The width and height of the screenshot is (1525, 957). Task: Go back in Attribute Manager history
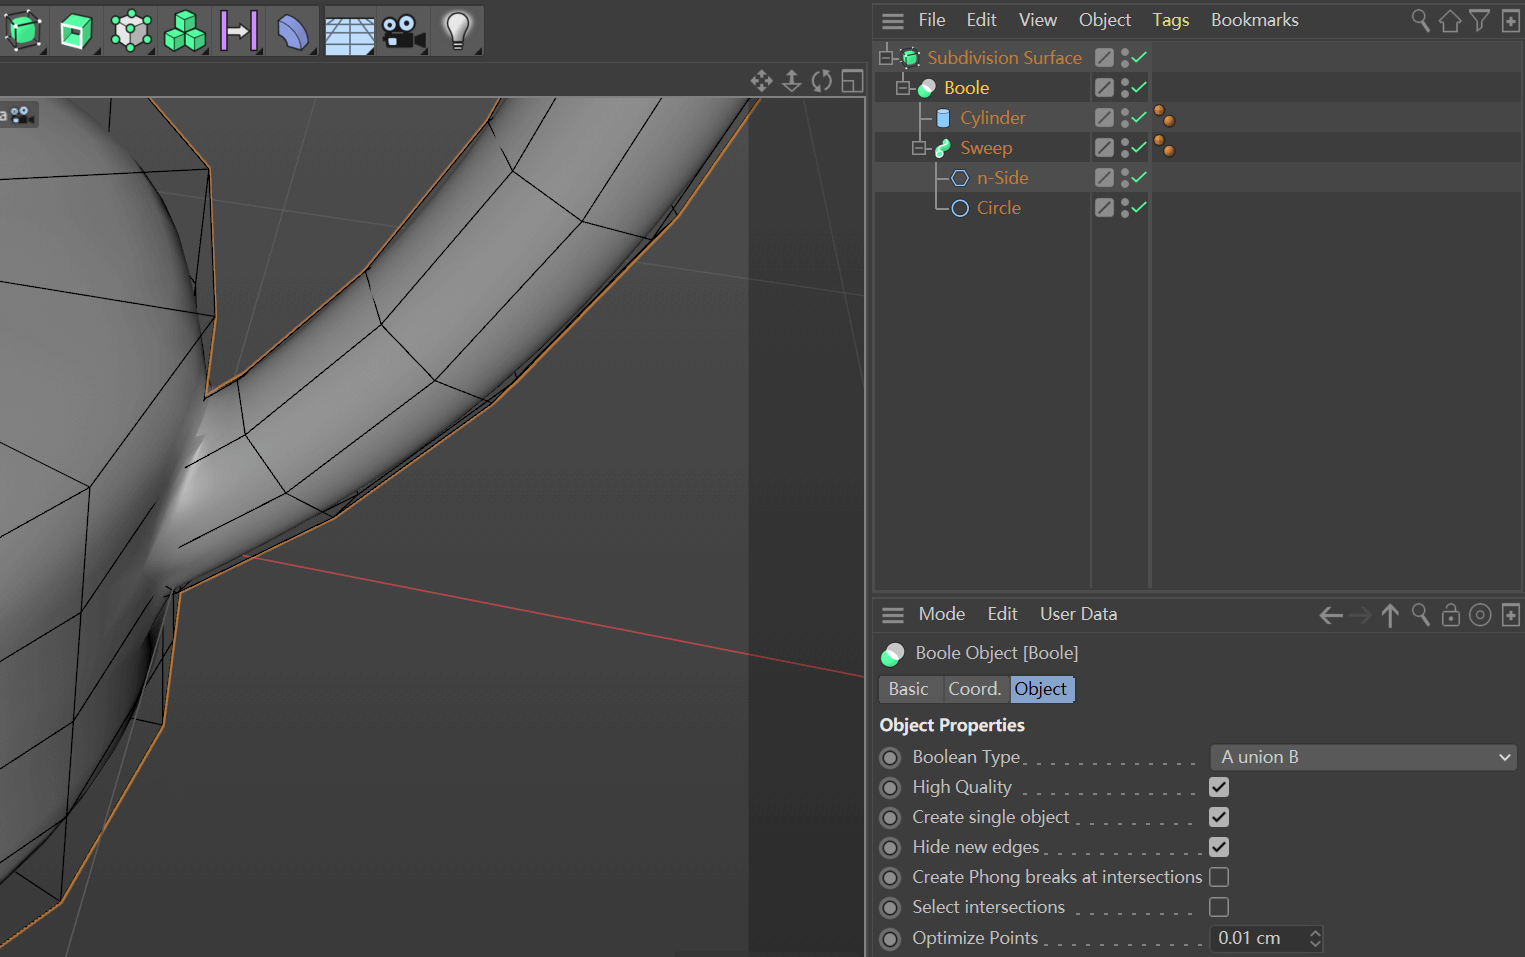(1331, 615)
